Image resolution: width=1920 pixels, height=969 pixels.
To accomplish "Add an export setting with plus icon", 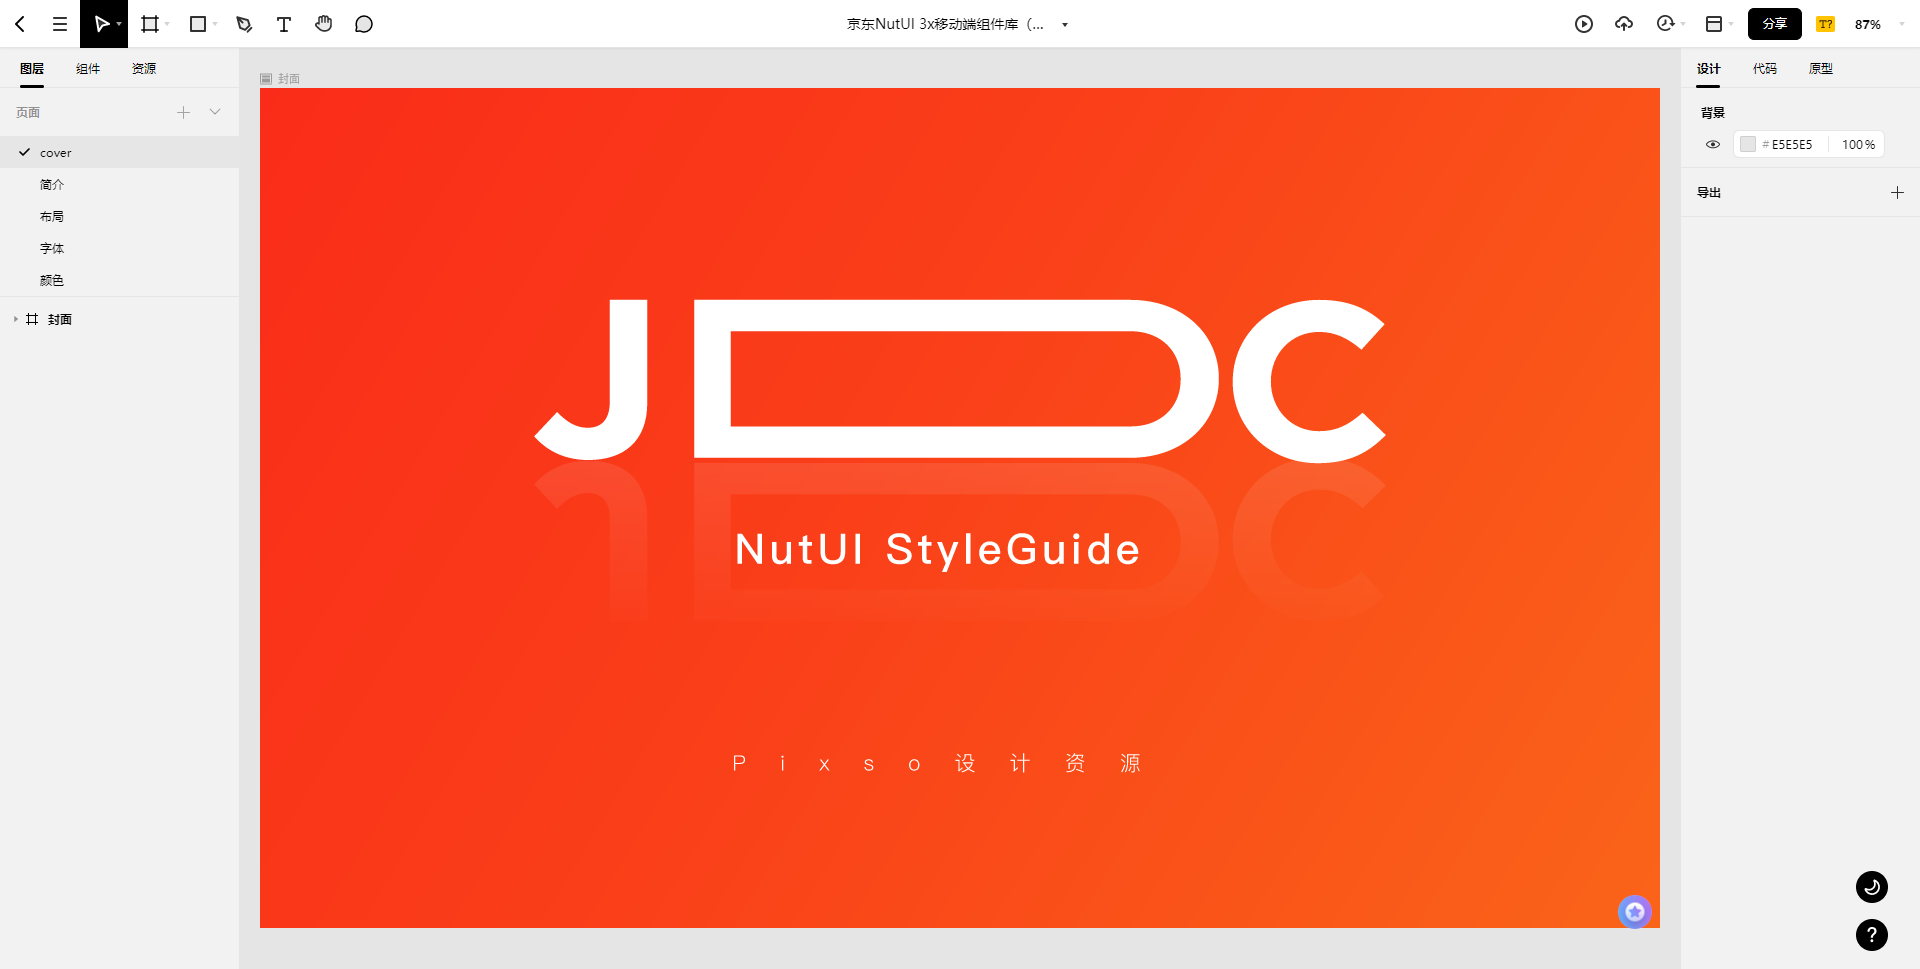I will pos(1897,192).
